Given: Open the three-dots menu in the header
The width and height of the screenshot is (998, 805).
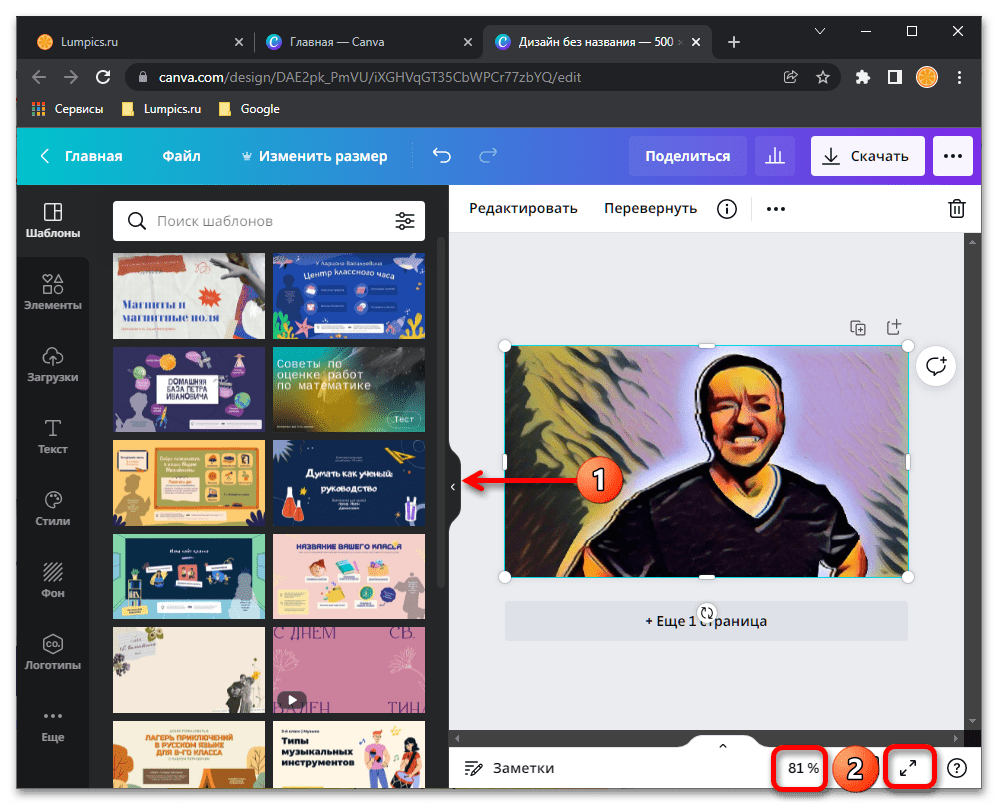Looking at the screenshot, I should point(952,156).
